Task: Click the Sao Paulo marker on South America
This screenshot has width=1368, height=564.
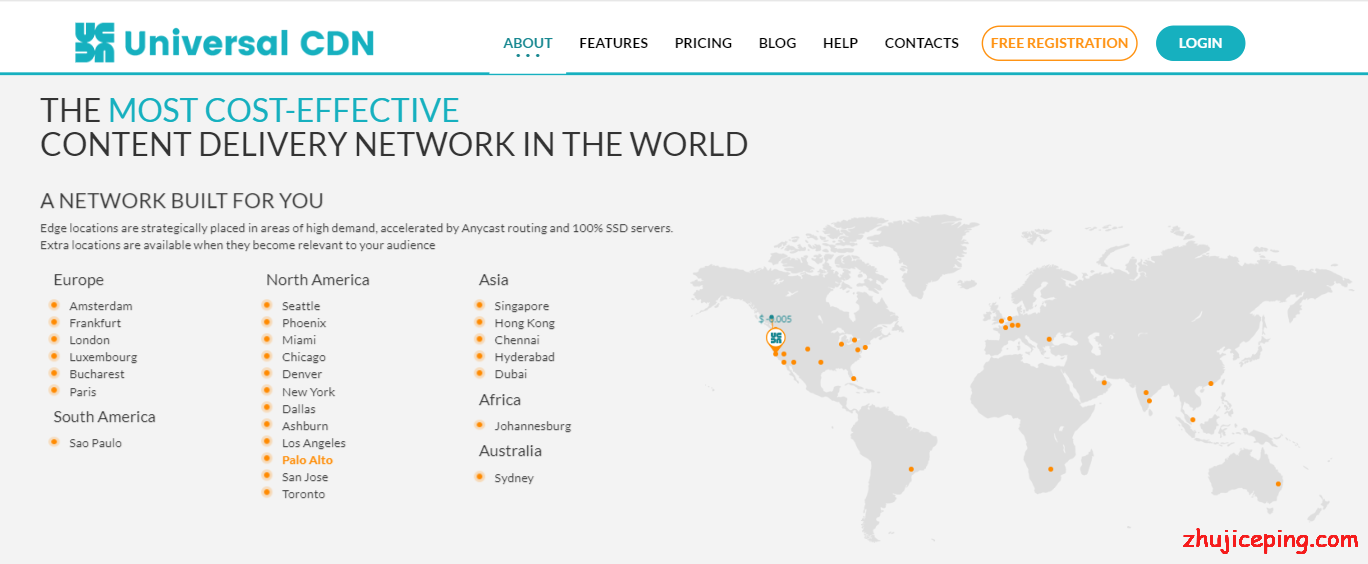Action: (911, 469)
